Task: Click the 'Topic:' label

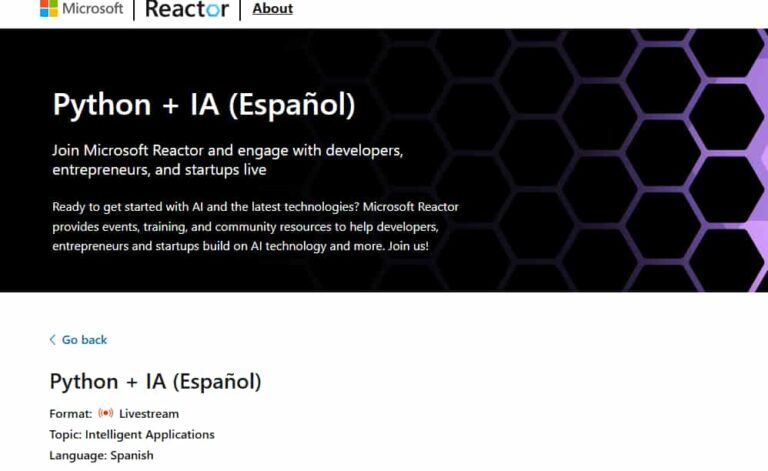Action: 65,434
